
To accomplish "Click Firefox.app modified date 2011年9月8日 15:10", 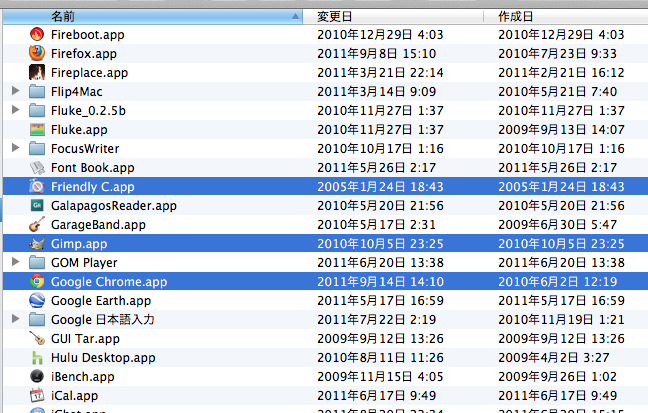I will (376, 54).
